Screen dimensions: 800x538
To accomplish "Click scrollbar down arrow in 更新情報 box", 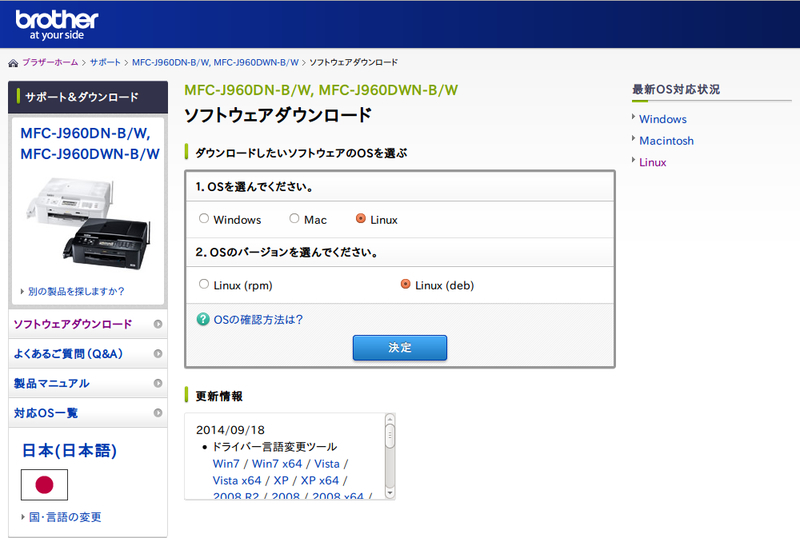I will (390, 493).
